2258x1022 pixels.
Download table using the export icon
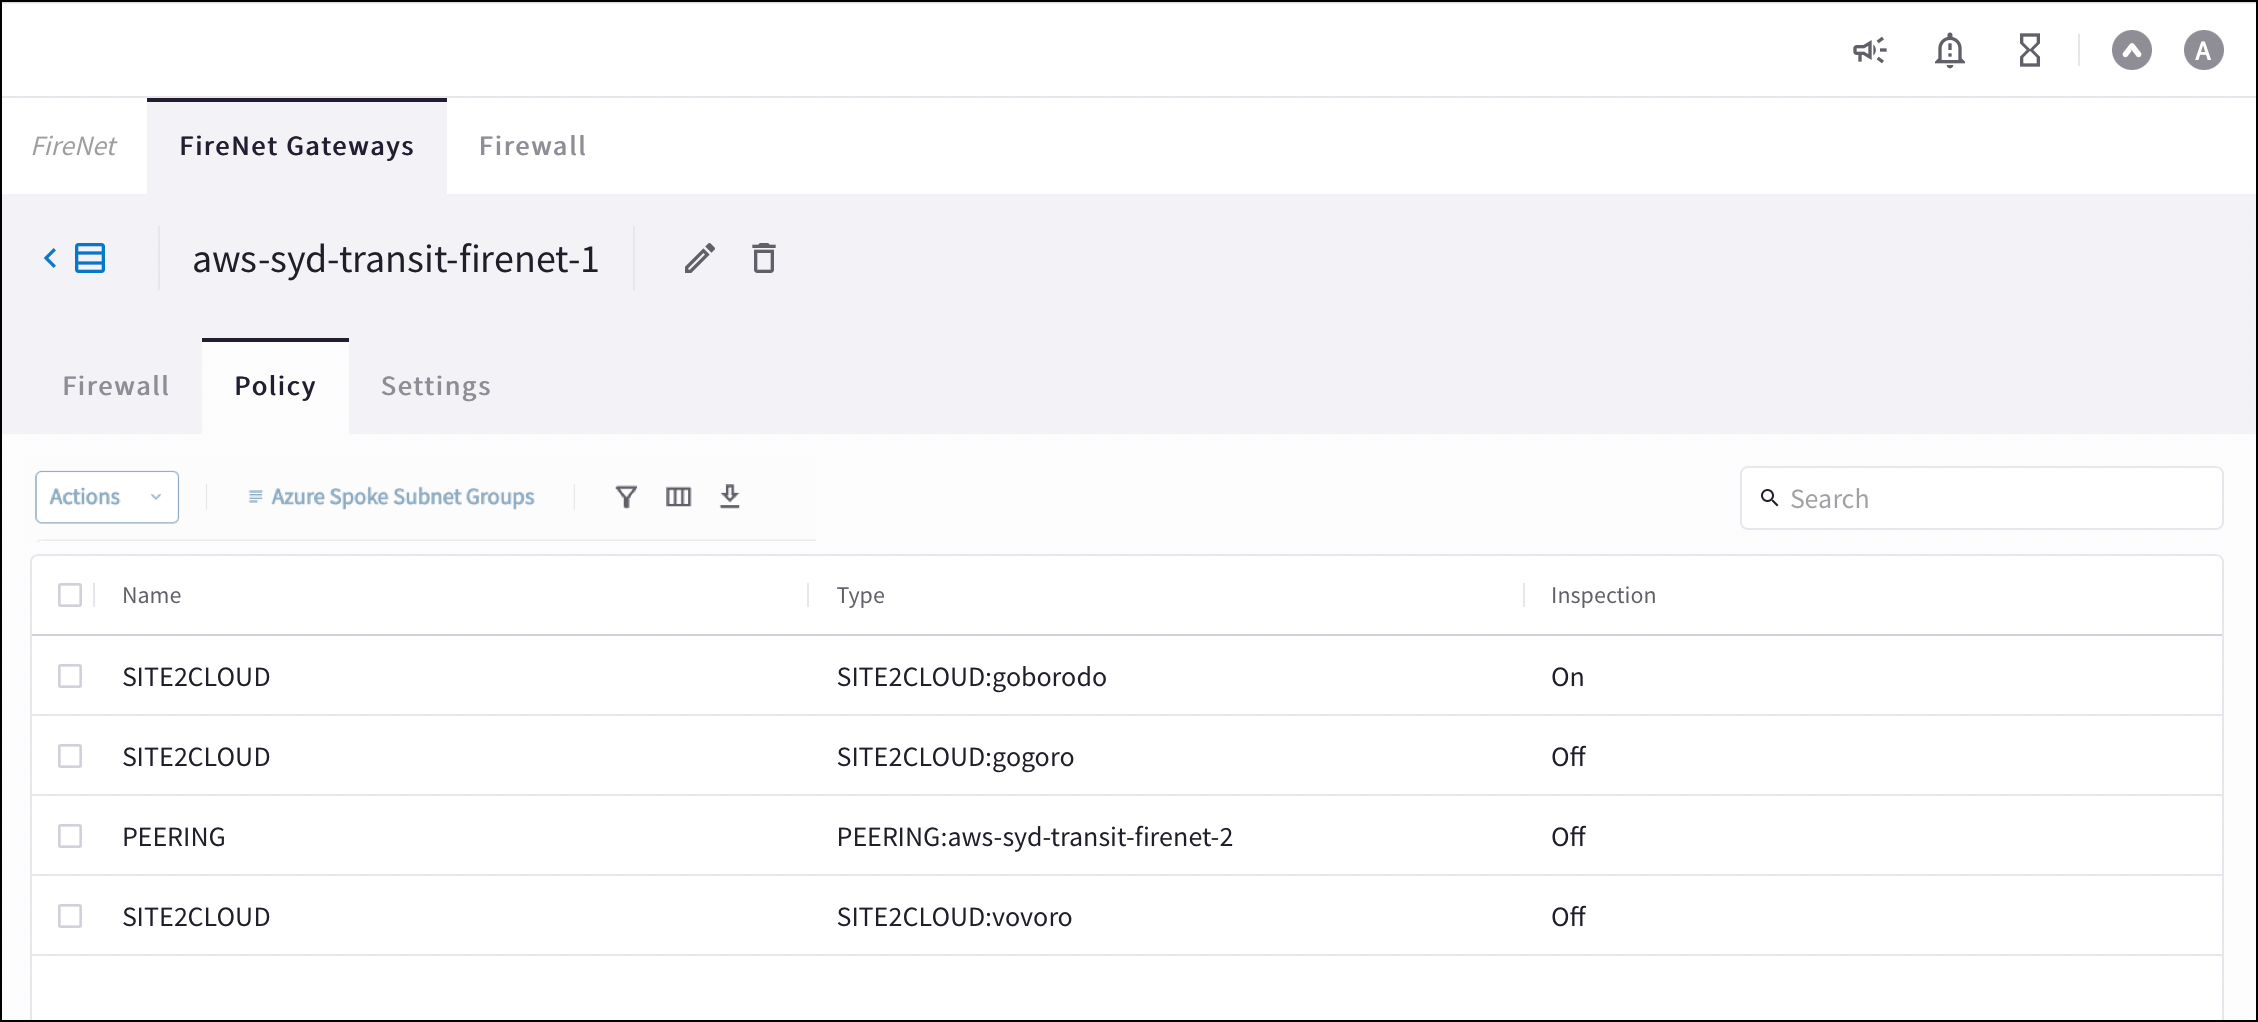(x=730, y=497)
